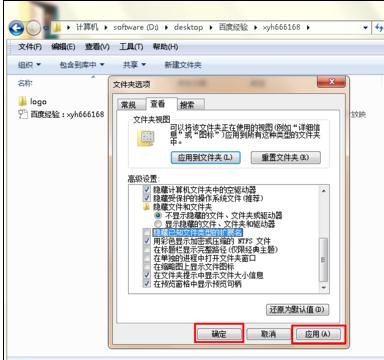Expand the 组织 dropdown
This screenshot has height=360, width=384.
click(x=29, y=65)
